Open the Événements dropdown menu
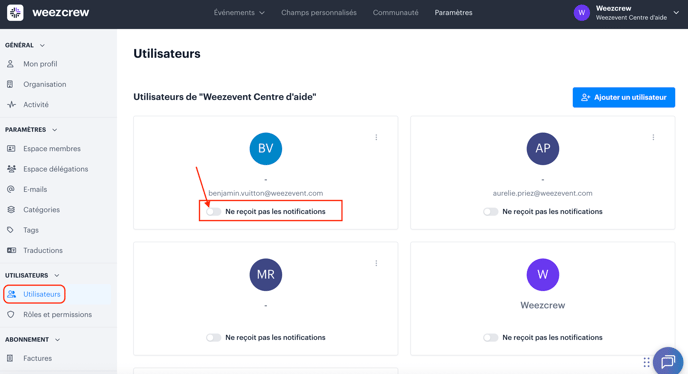 [239, 13]
